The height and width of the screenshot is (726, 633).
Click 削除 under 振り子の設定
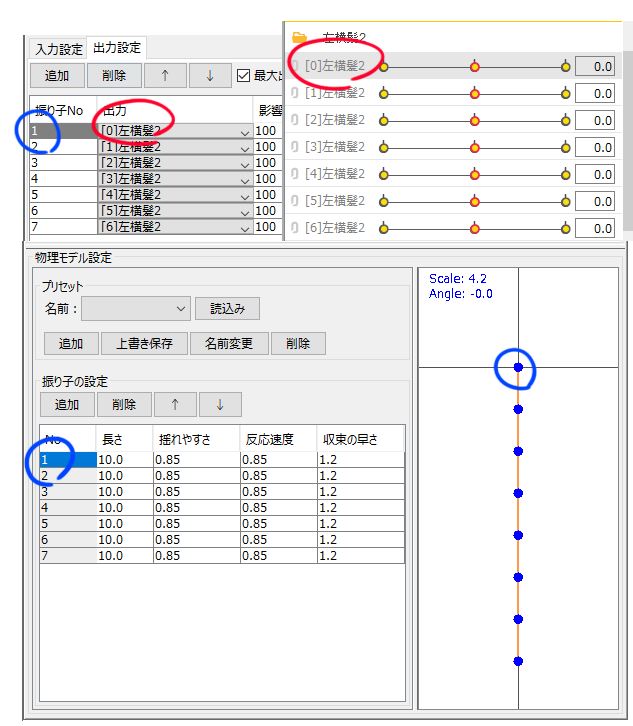point(124,405)
